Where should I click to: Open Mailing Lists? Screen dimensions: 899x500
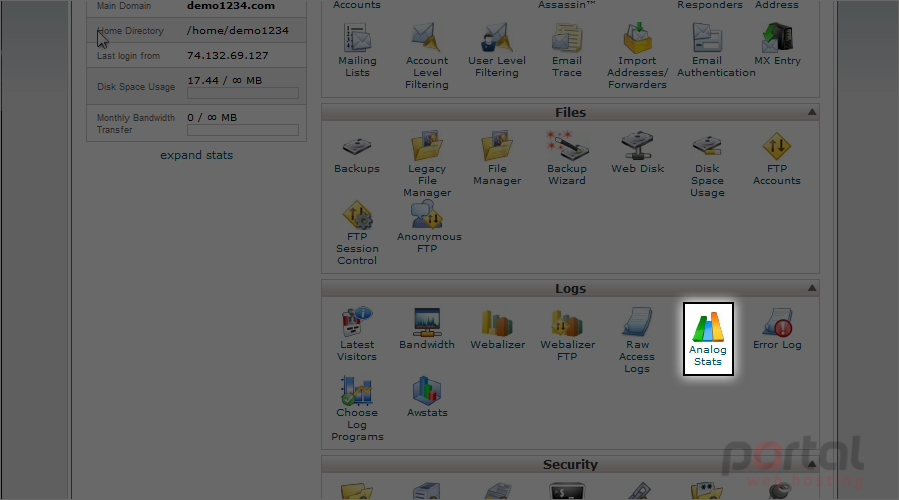[x=357, y=50]
